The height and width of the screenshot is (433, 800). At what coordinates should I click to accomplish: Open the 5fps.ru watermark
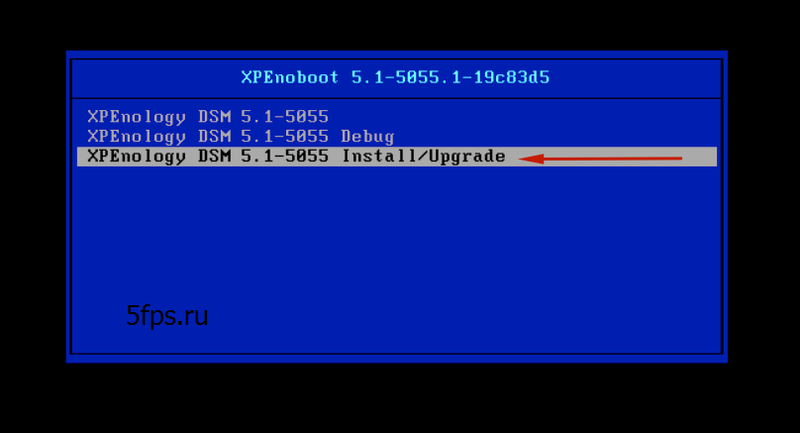pos(167,316)
